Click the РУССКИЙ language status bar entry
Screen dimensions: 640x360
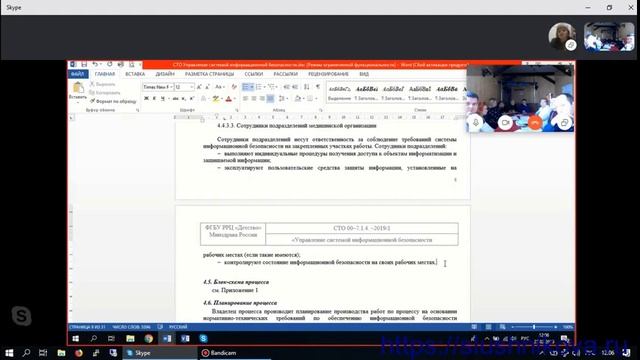tap(178, 327)
